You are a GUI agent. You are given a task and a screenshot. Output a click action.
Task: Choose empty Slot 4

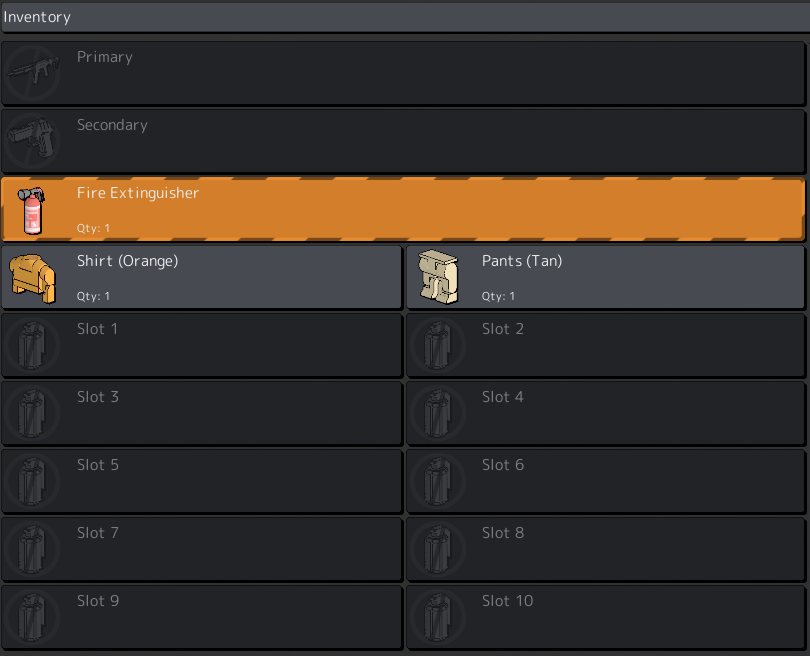coord(606,413)
